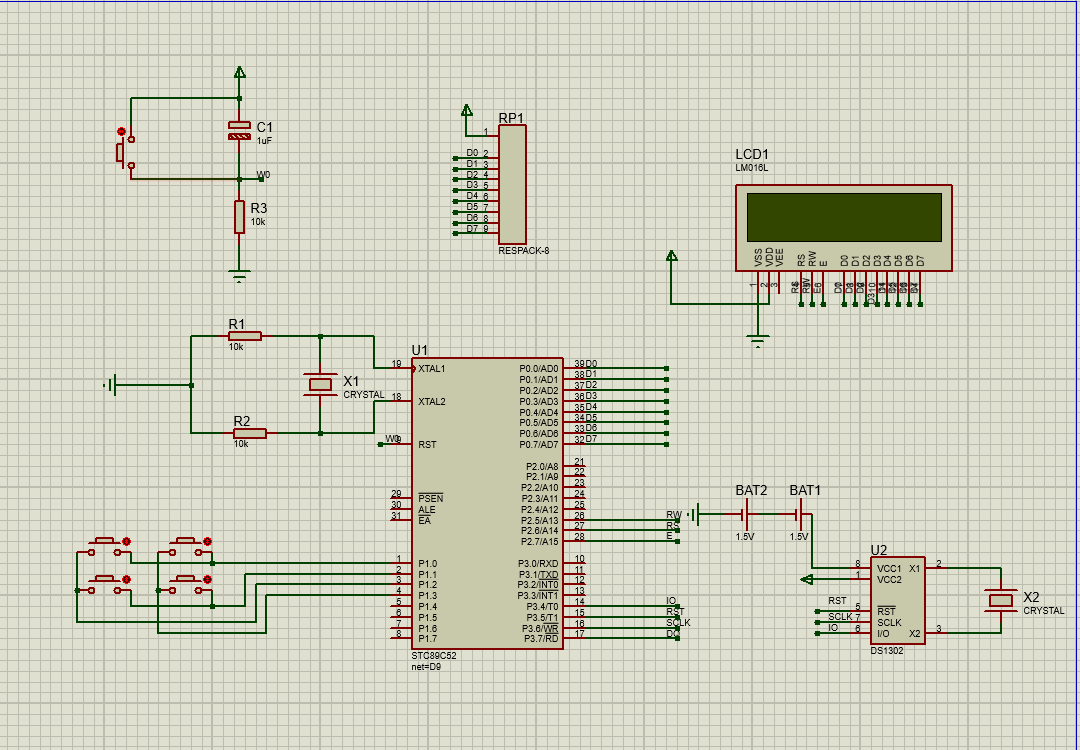The image size is (1080, 750).
Task: Click the 'RESPACK-8' part label
Action: tap(523, 251)
